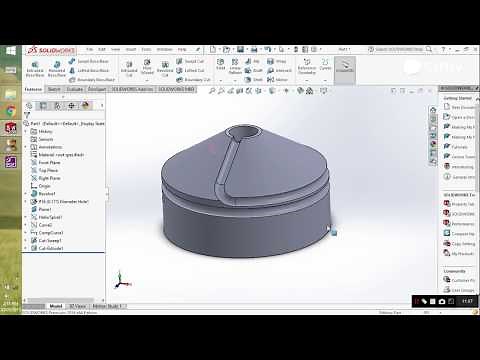Choose the Swept Boss/Base tool
This screenshot has width=480, height=360.
[x=89, y=61]
